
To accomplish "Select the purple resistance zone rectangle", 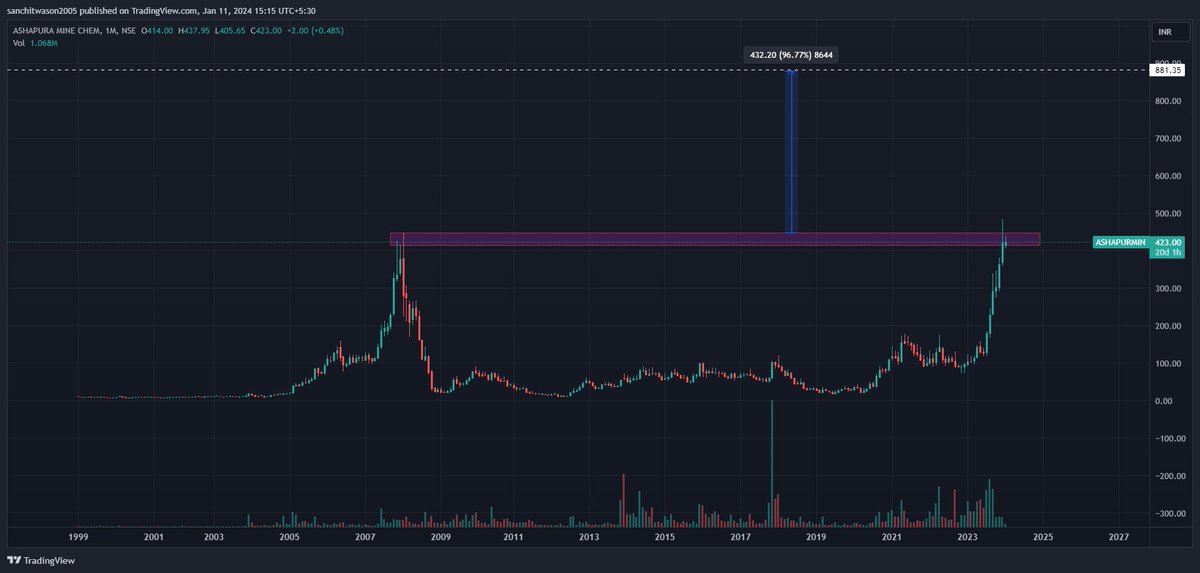I will click(714, 239).
